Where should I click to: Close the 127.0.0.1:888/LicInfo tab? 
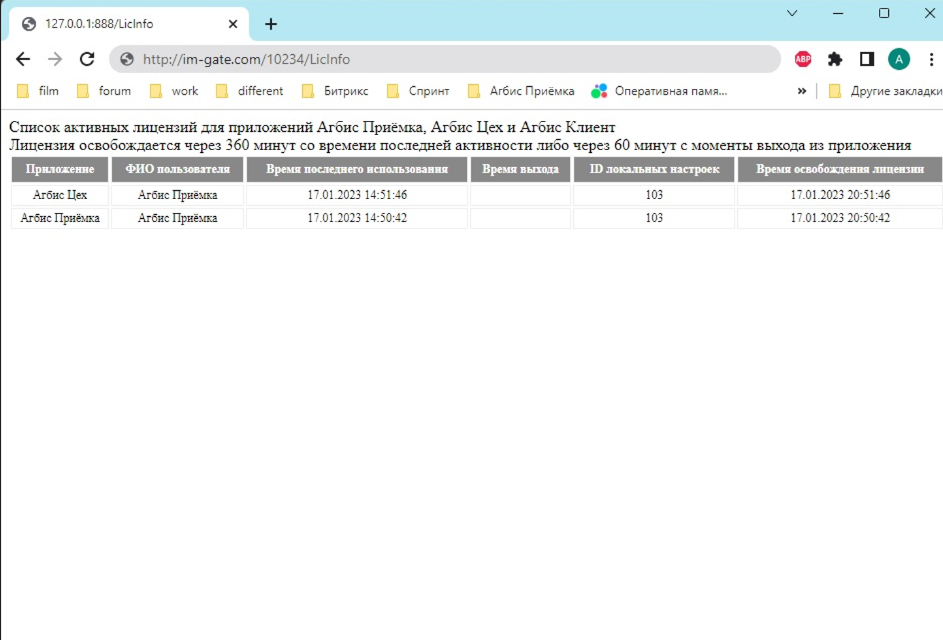click(233, 24)
